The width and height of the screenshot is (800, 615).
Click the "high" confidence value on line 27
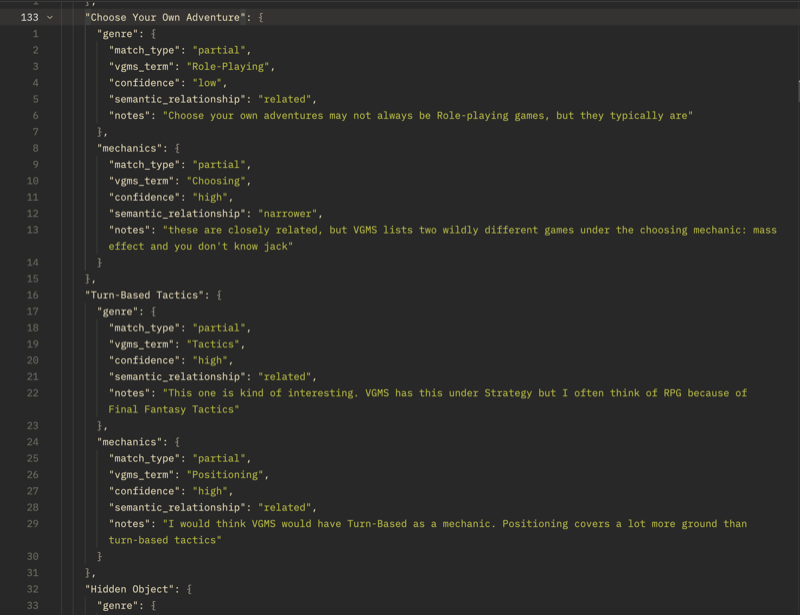pos(210,491)
